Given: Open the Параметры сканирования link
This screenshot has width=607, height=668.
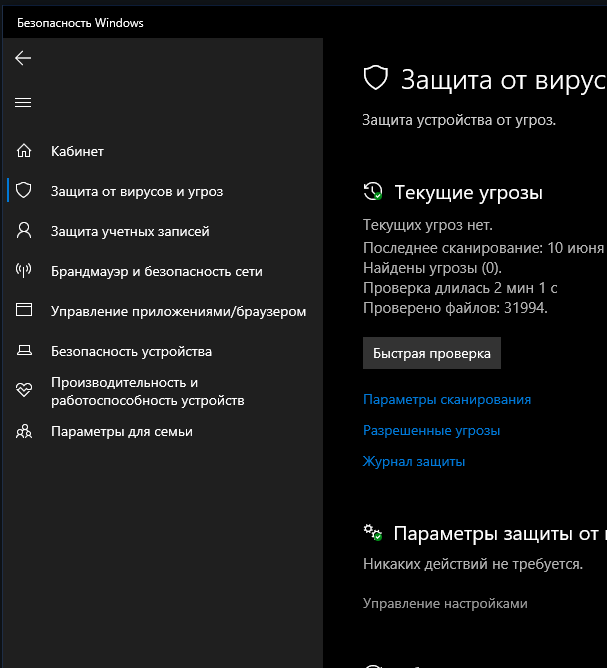Looking at the screenshot, I should click(446, 399).
